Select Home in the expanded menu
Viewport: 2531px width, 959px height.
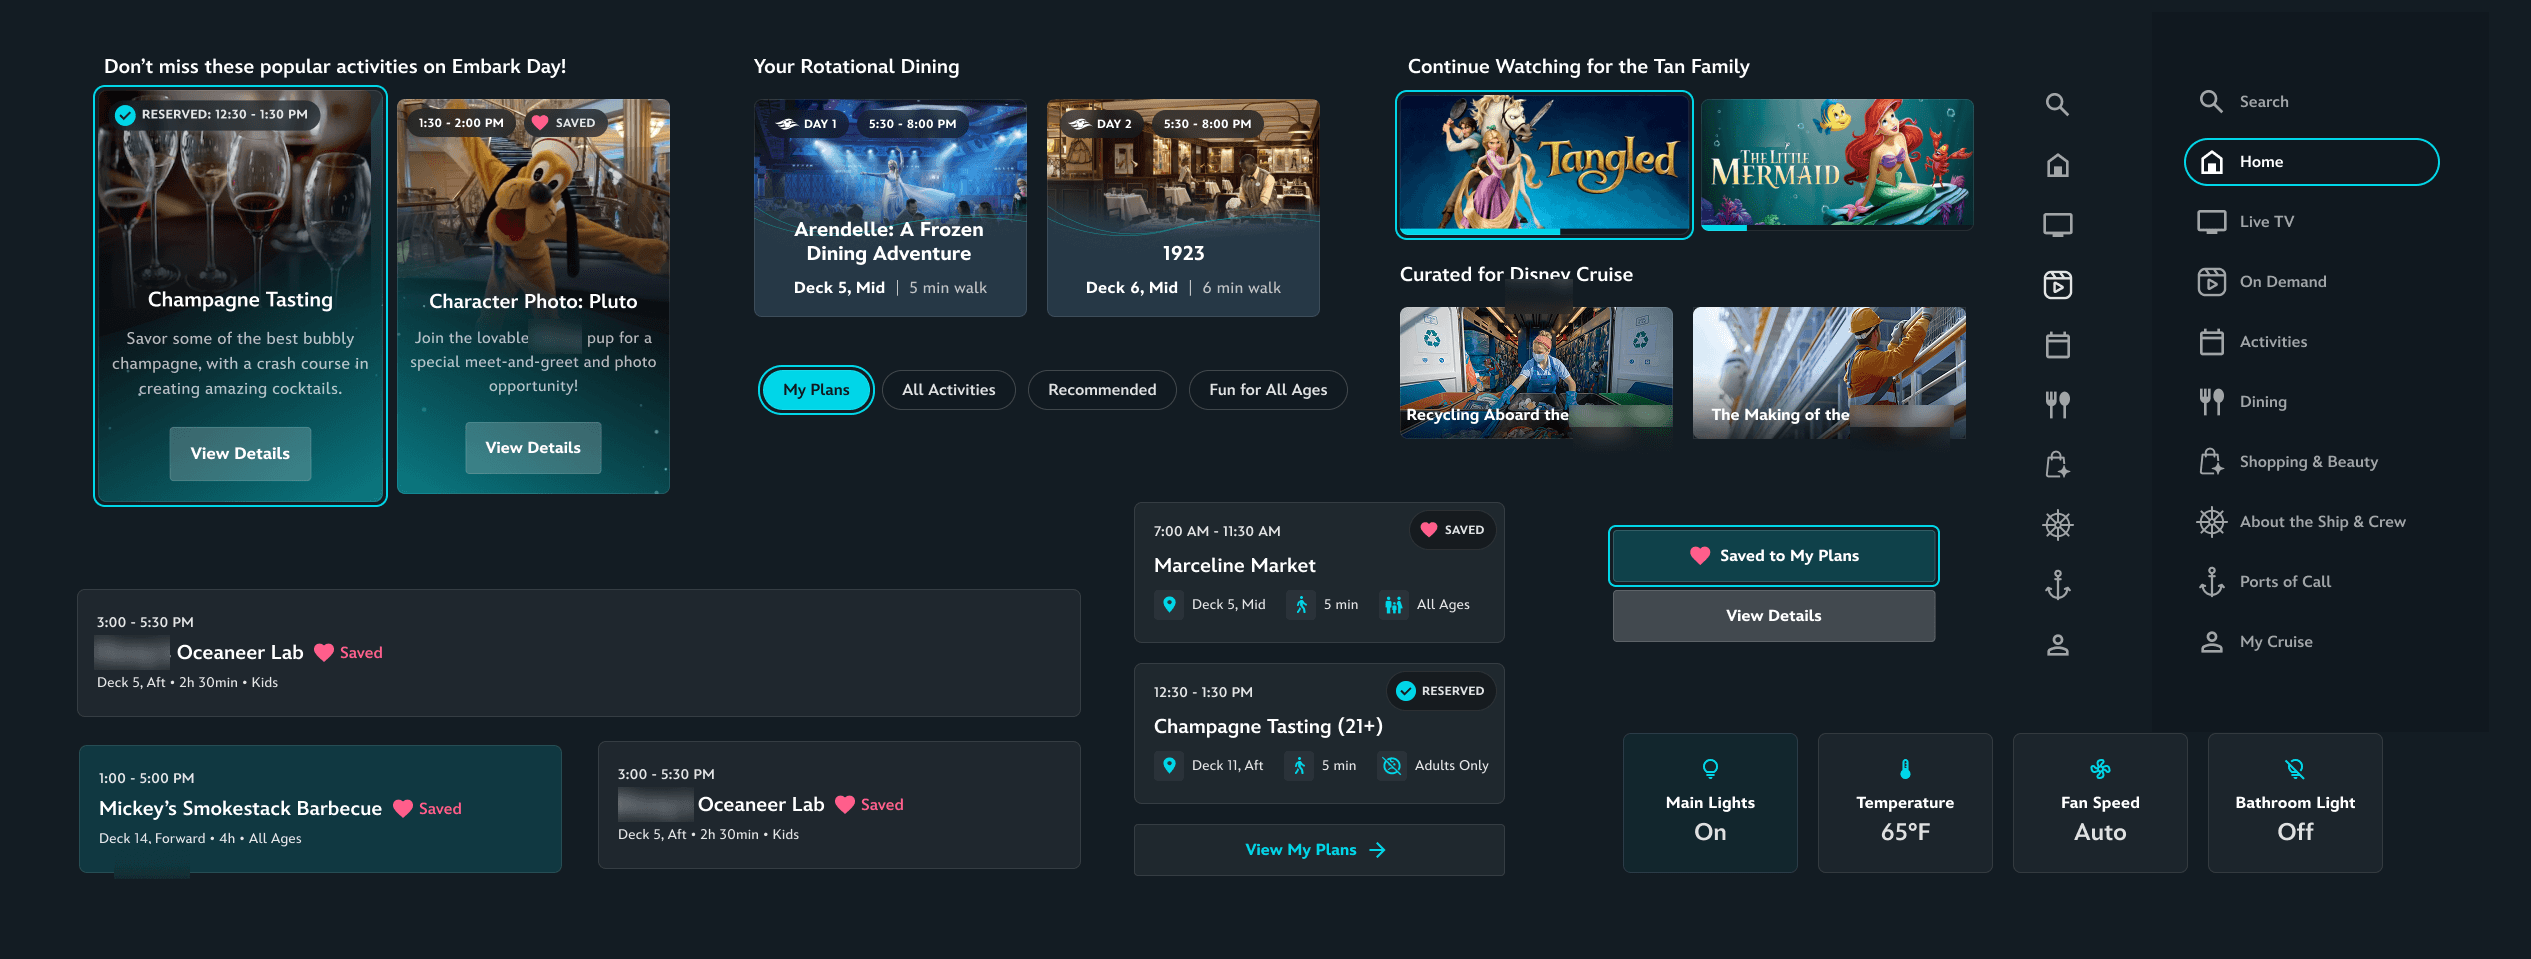[x=2311, y=162]
